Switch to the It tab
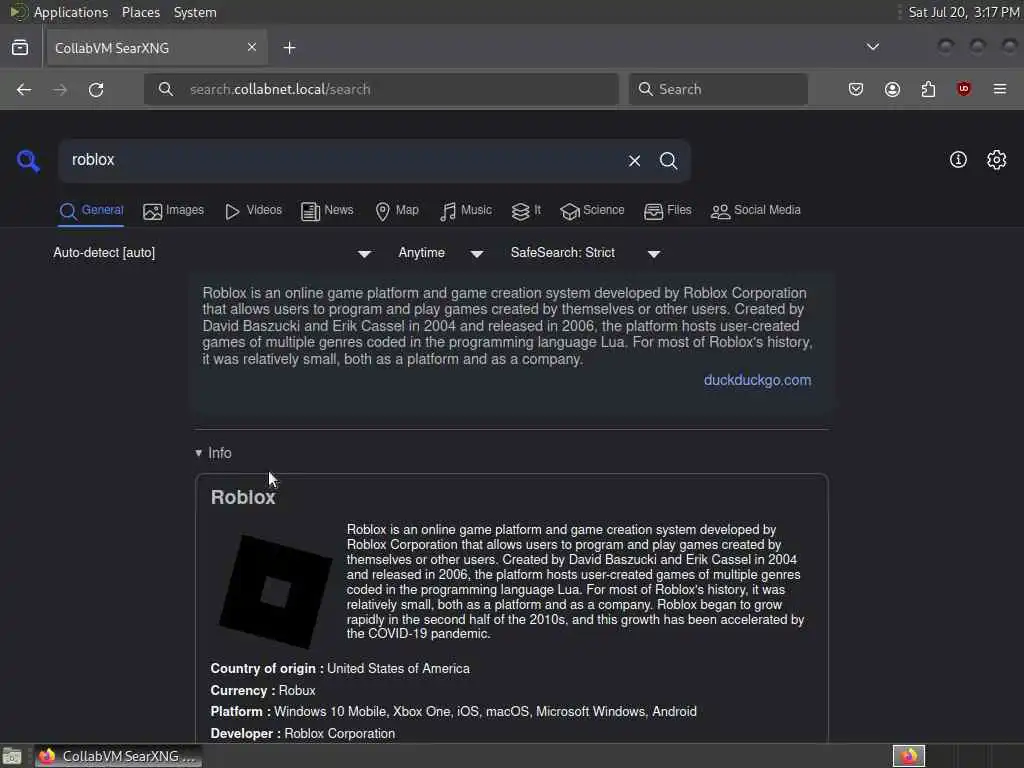This screenshot has height=768, width=1024. (x=526, y=211)
